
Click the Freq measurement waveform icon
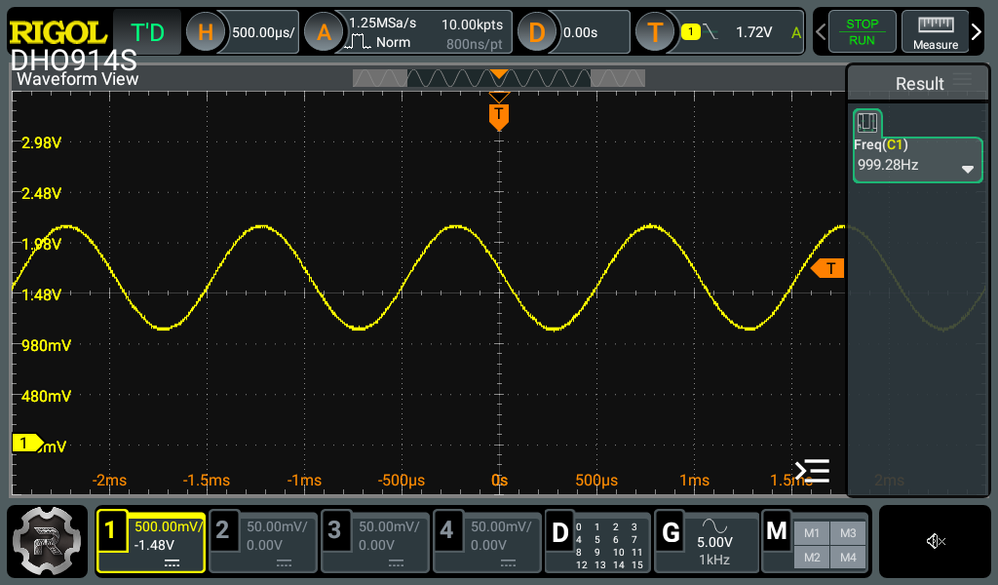[x=867, y=122]
